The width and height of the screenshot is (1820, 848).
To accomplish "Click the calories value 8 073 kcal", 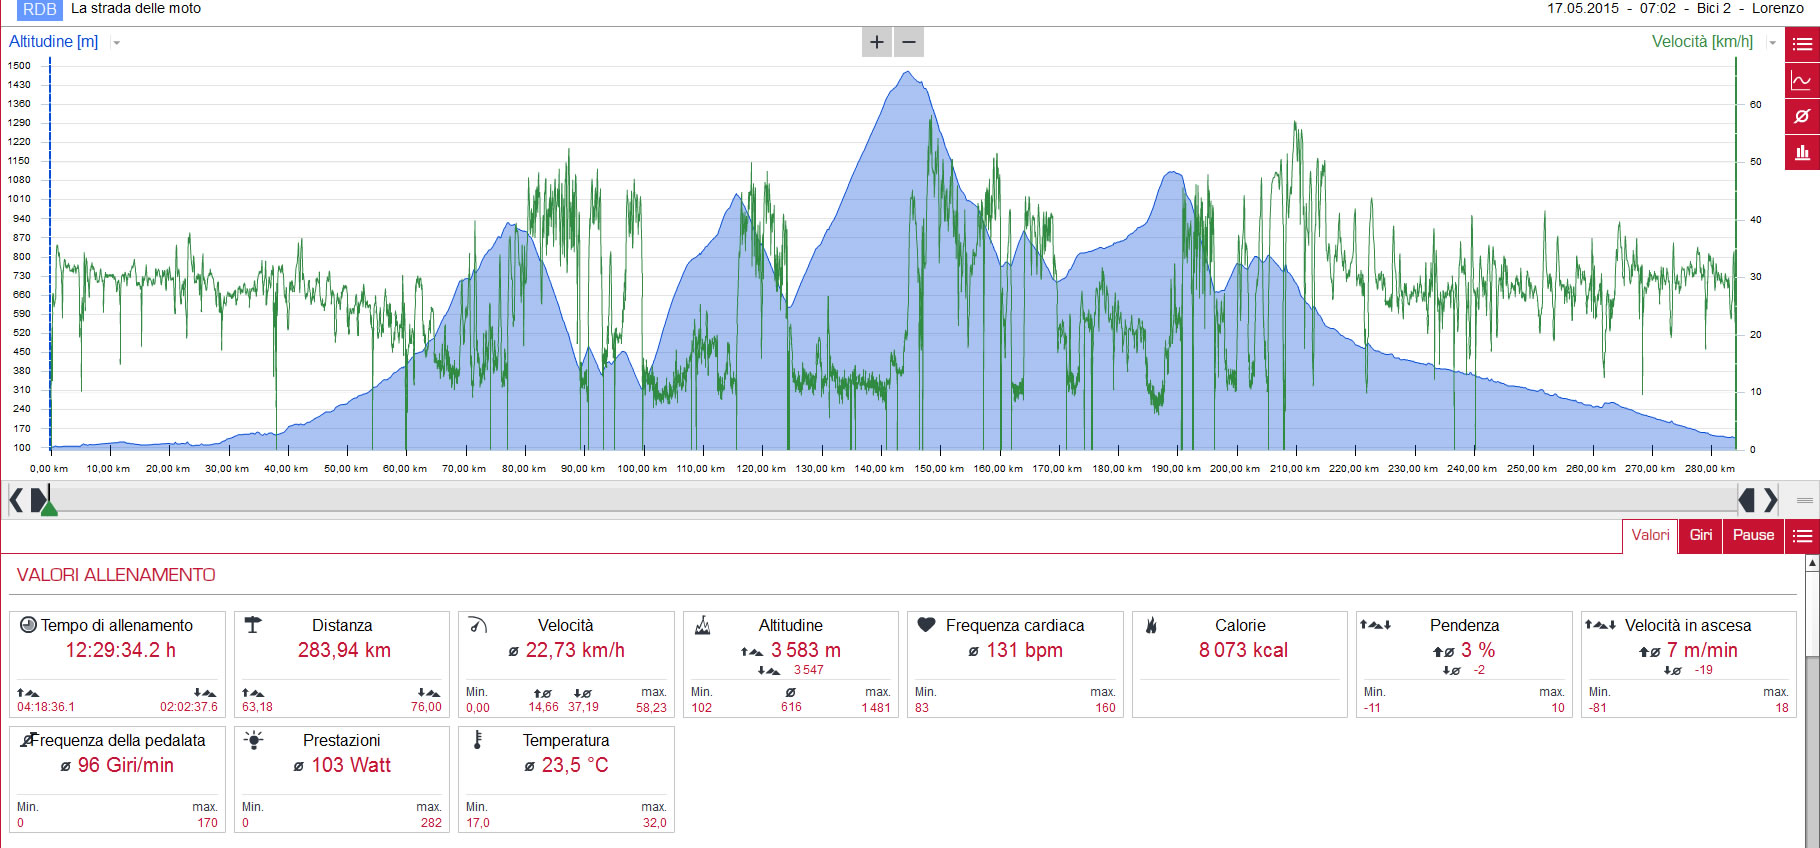I will (1243, 650).
